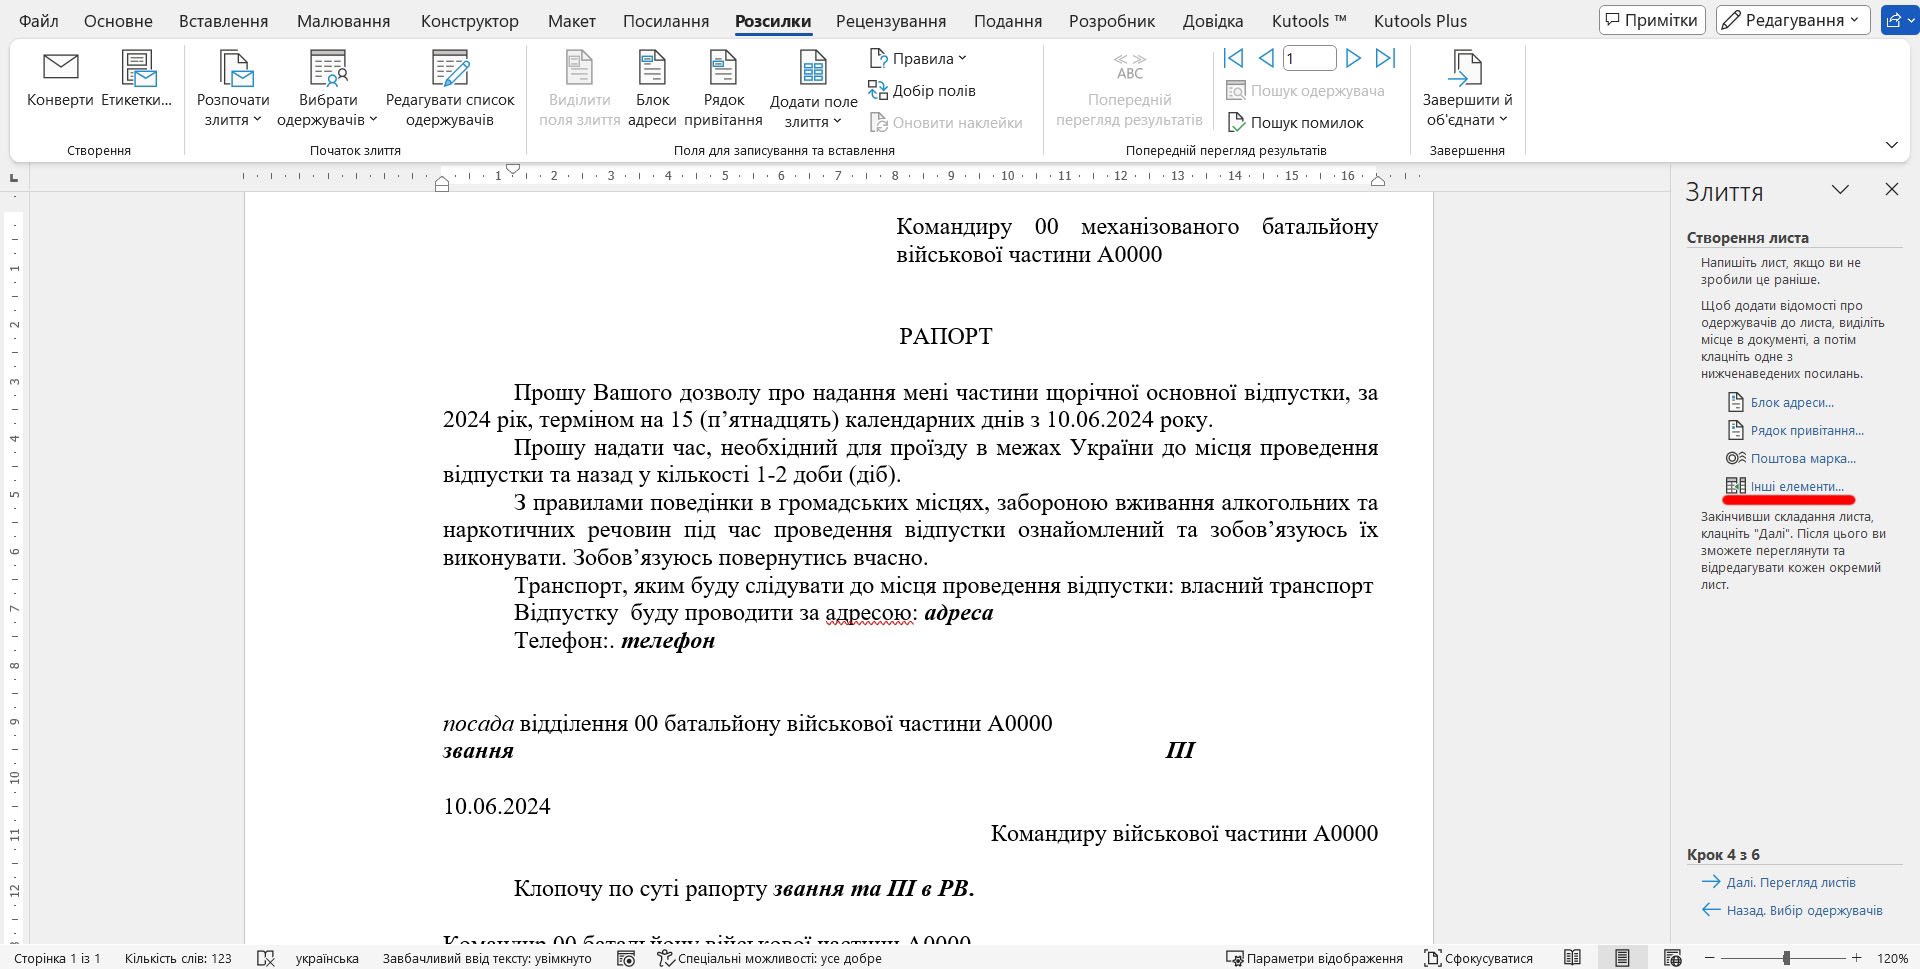The image size is (1920, 969).
Task: Switch to the Вставлення tab
Action: pos(224,21)
